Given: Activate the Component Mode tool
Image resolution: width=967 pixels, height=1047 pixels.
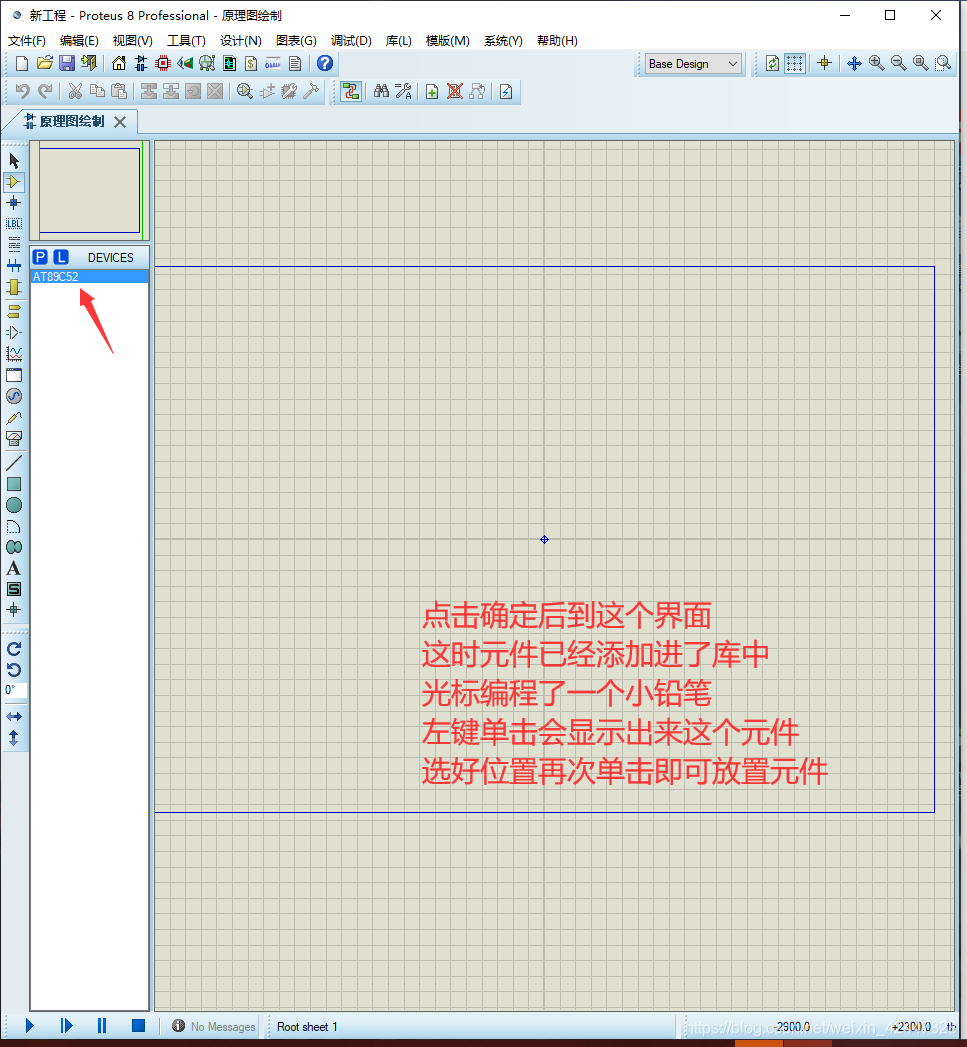Looking at the screenshot, I should pyautogui.click(x=14, y=182).
